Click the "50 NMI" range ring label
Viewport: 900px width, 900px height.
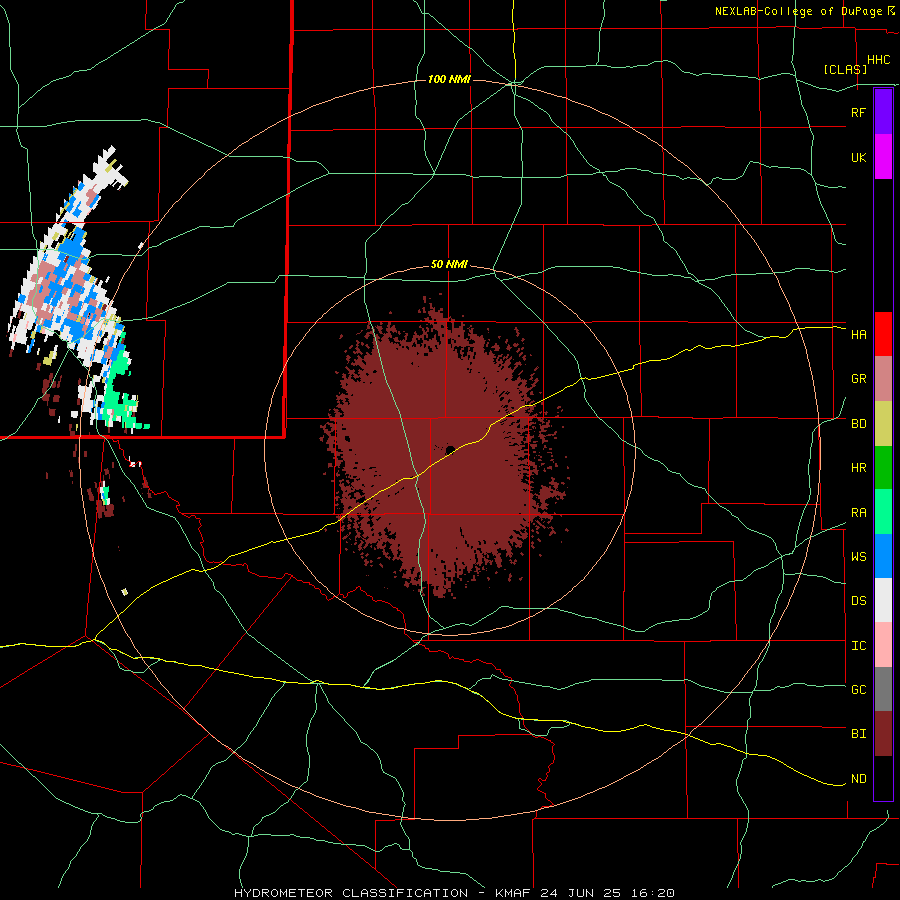[x=449, y=265]
